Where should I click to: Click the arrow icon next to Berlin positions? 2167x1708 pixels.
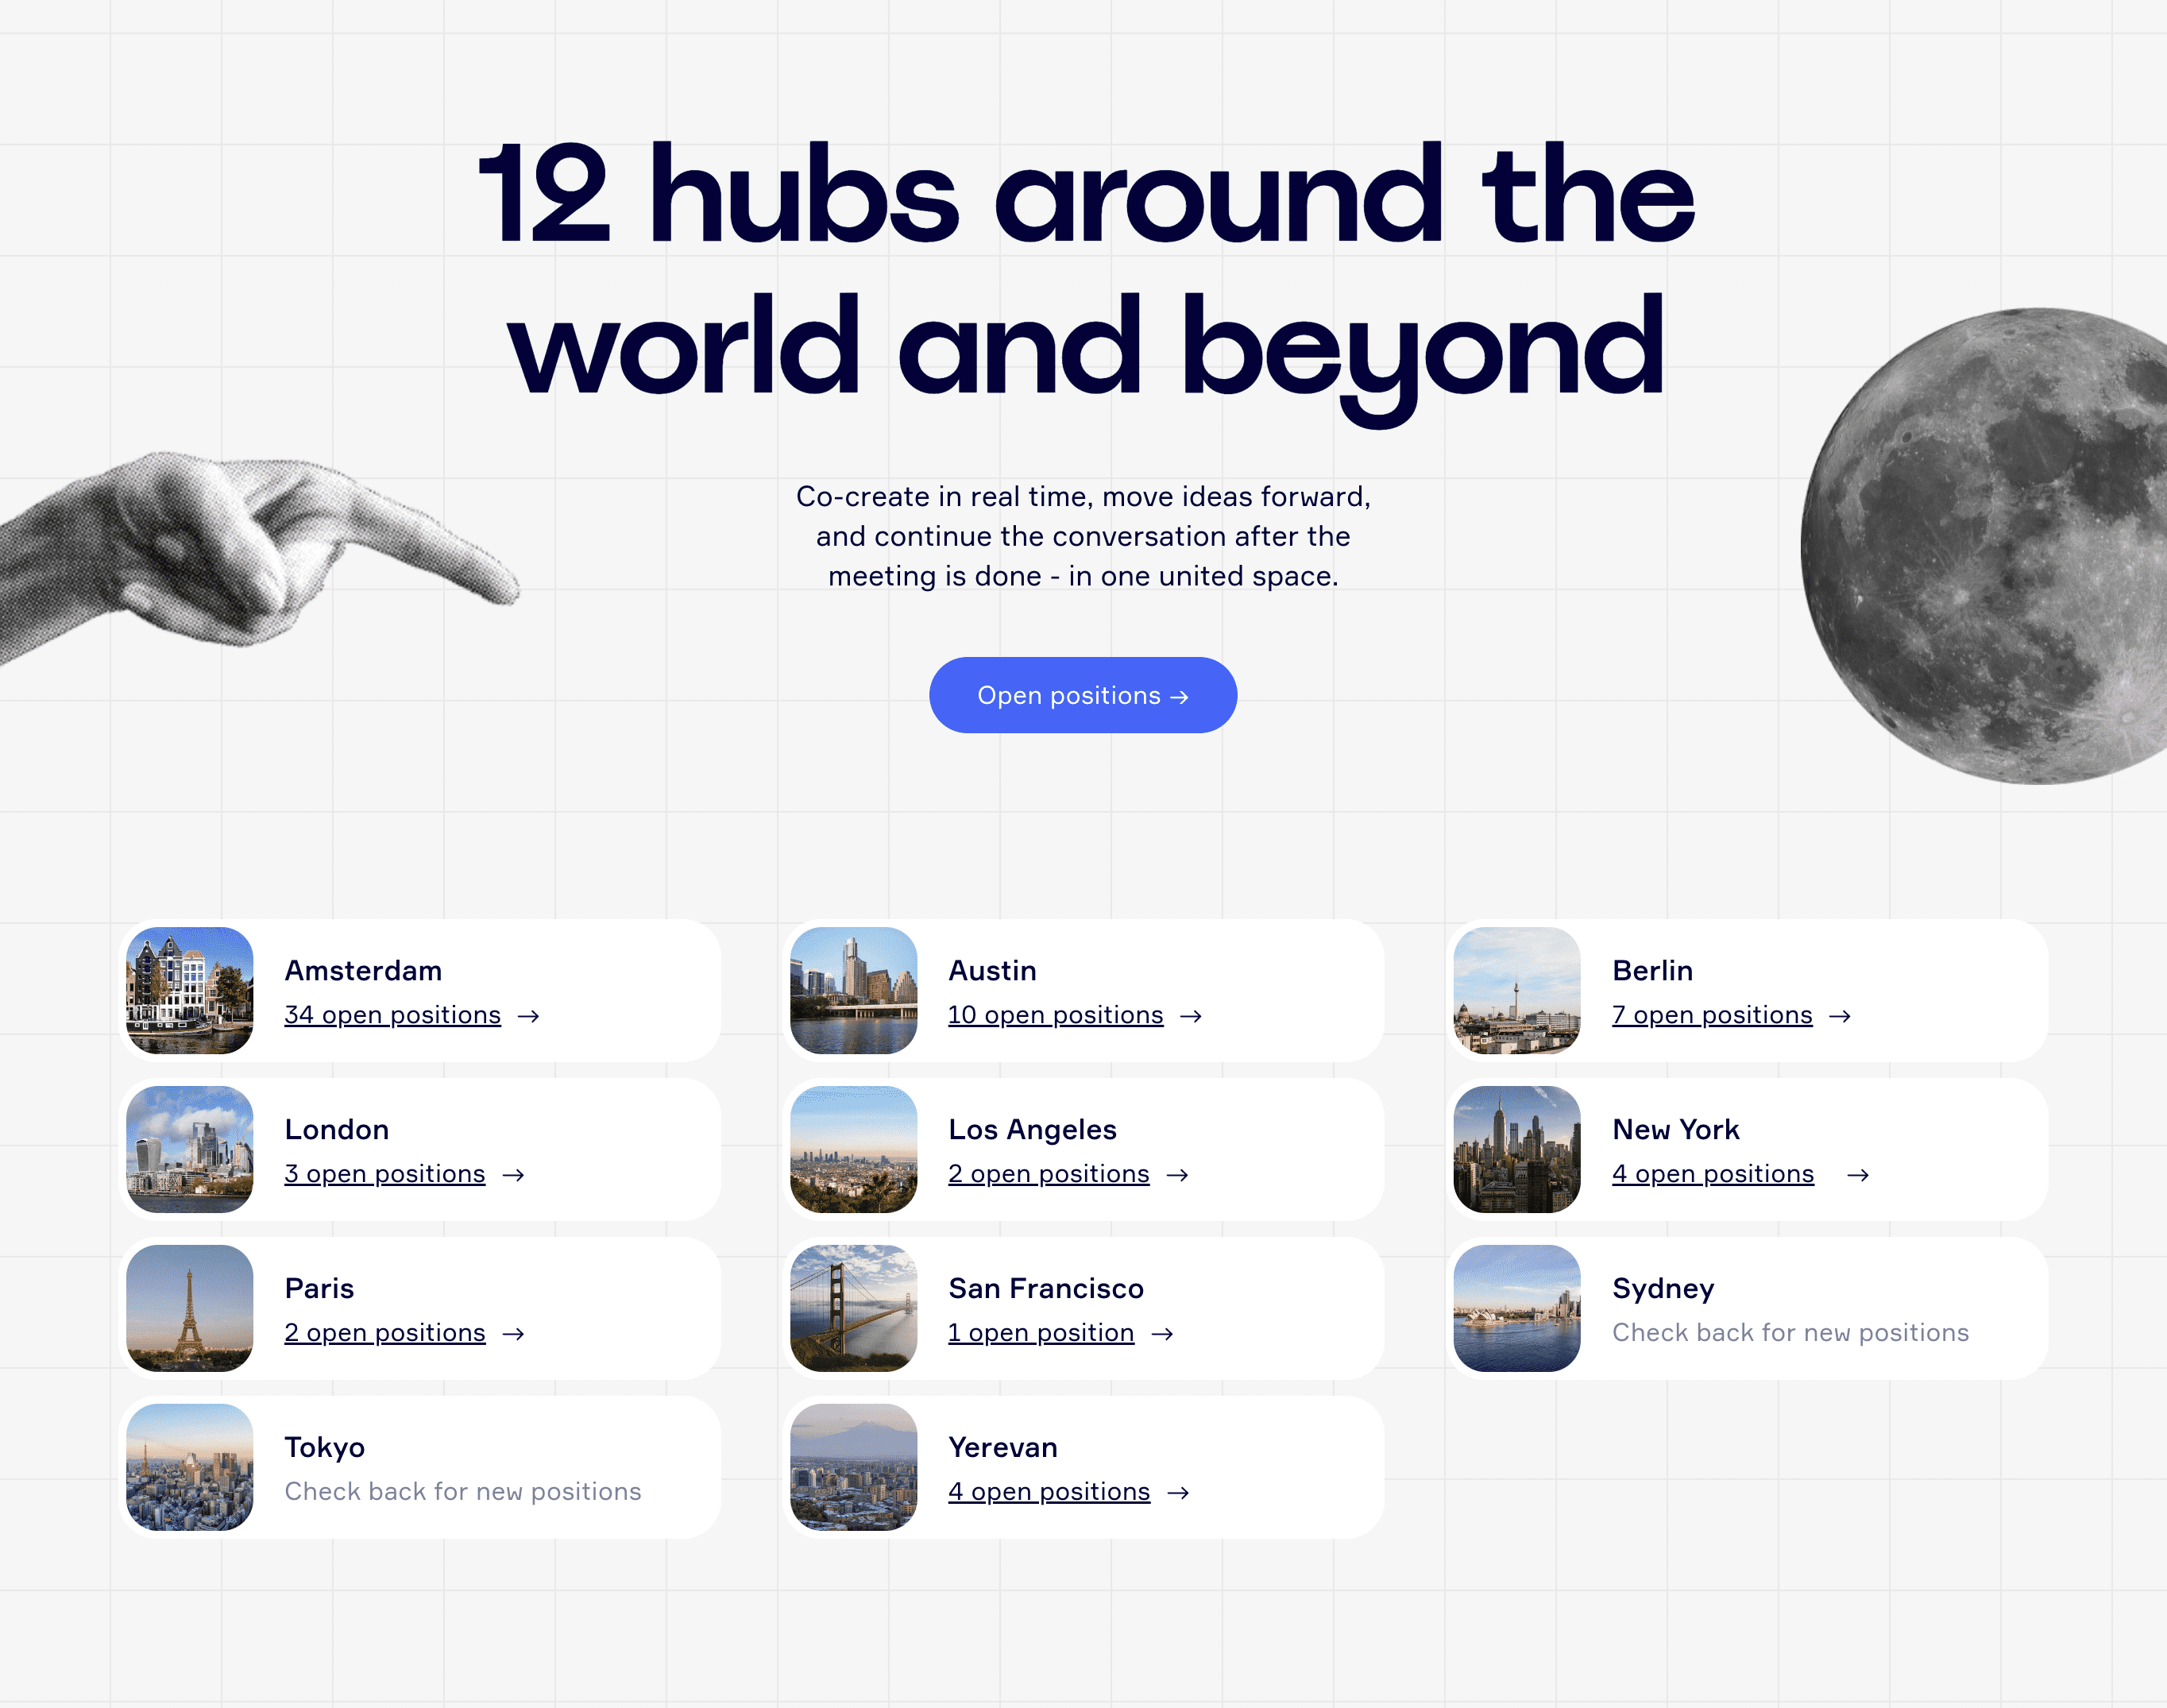(x=1840, y=1016)
